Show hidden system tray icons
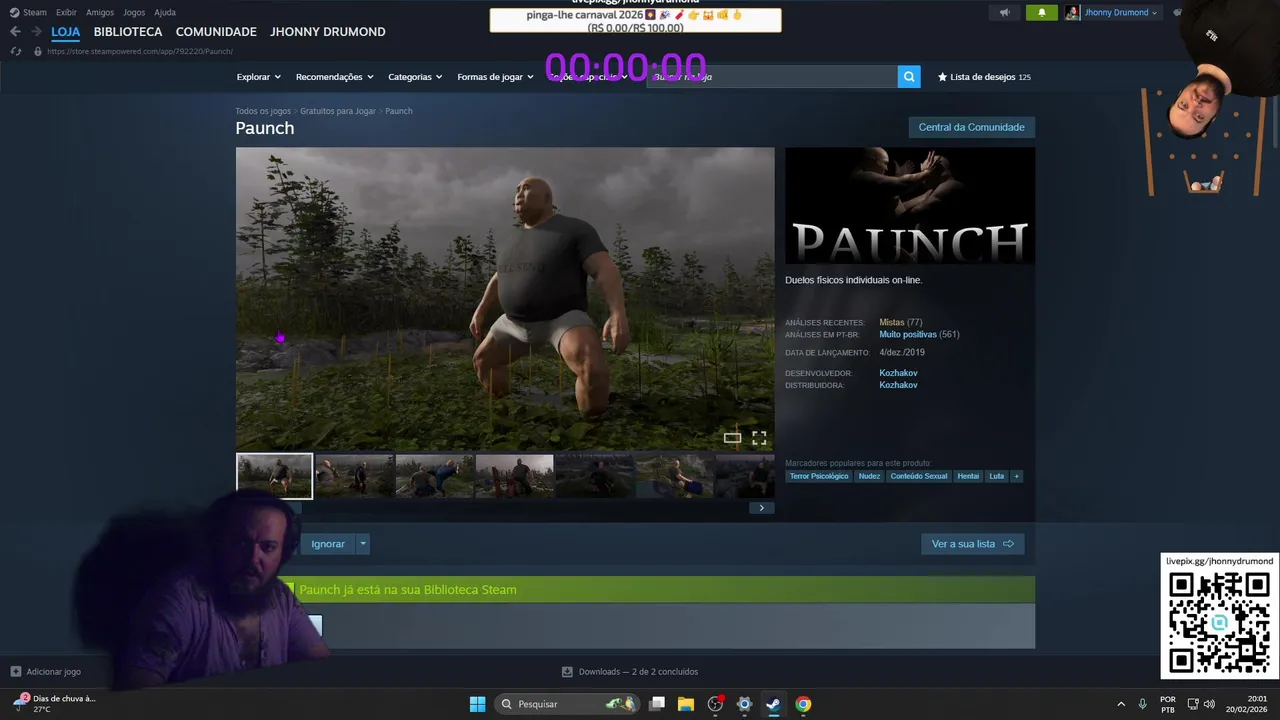 tap(1121, 704)
